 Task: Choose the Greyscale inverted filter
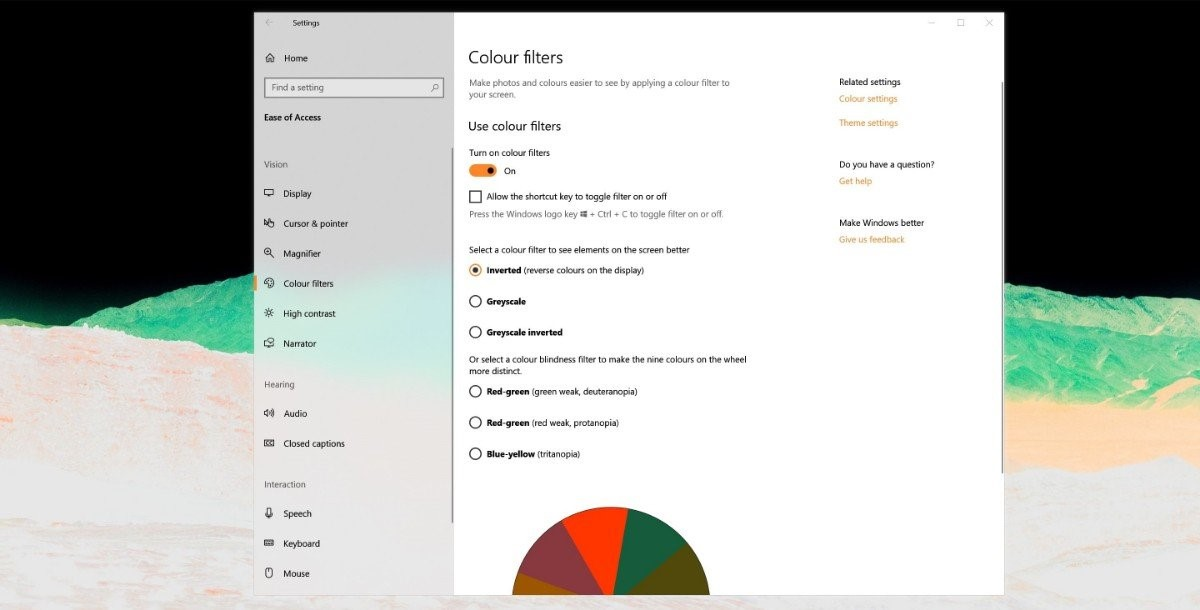475,332
